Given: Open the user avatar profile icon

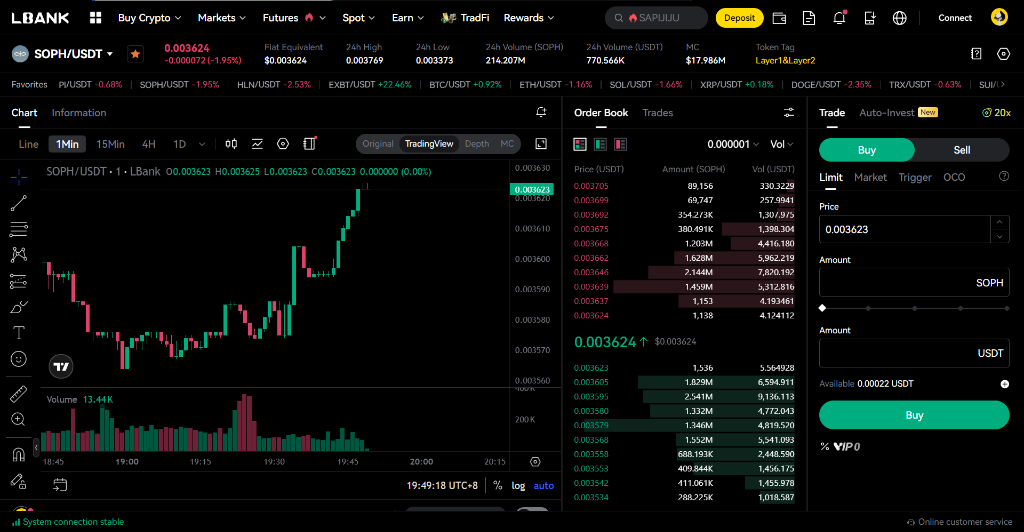Looking at the screenshot, I should [x=999, y=18].
